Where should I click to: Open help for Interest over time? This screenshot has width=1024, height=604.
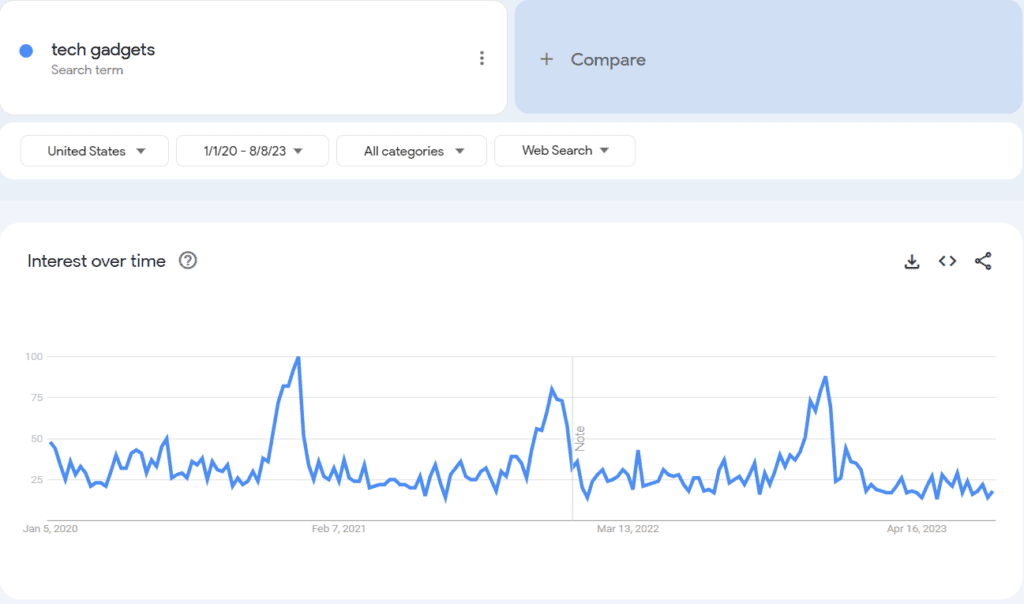coord(188,261)
